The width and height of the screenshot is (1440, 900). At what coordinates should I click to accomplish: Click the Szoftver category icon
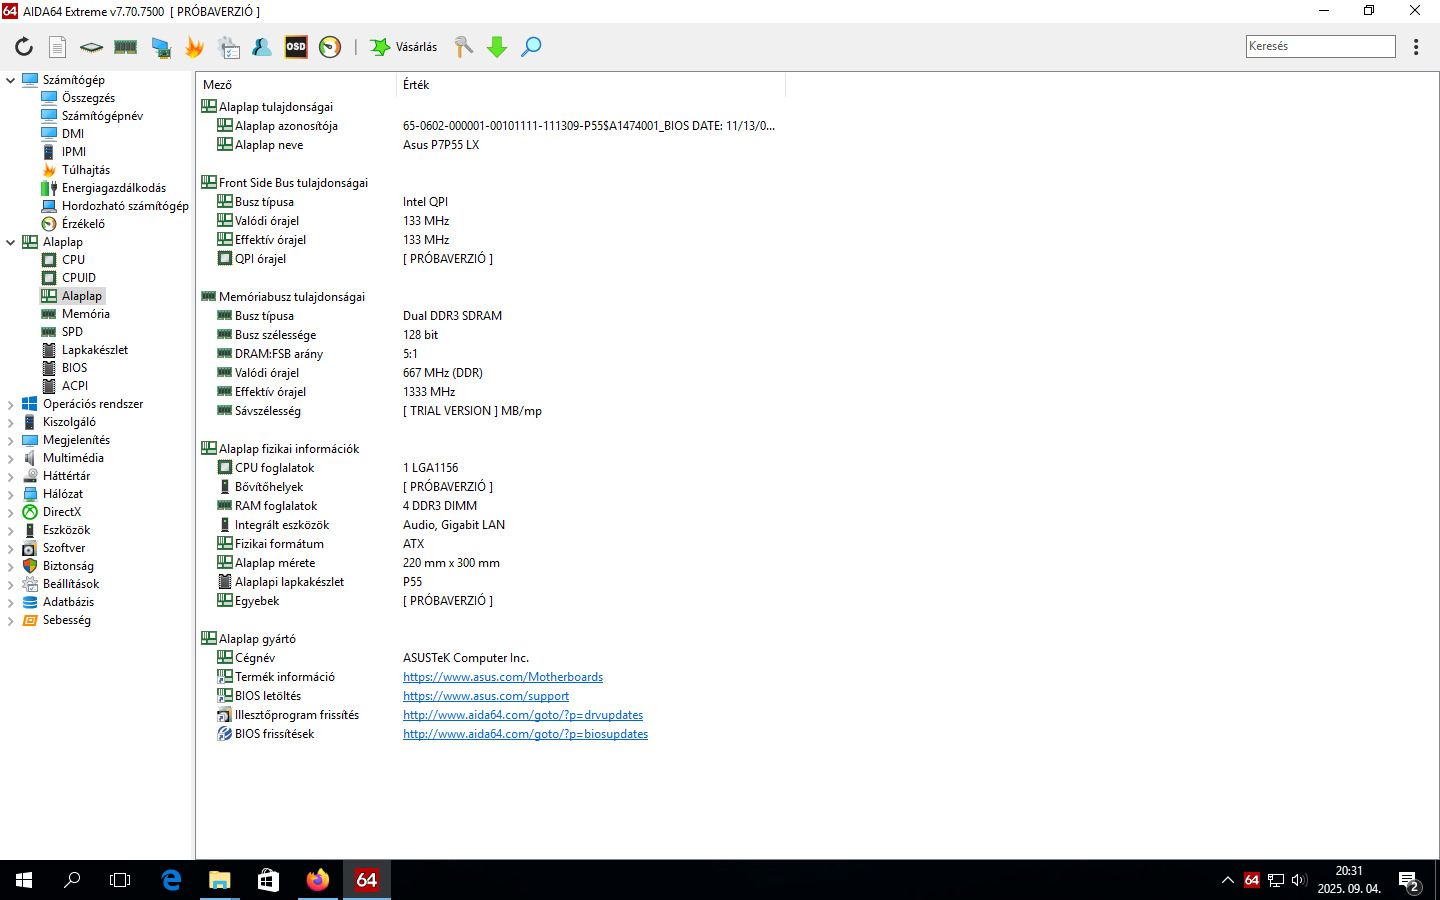click(30, 548)
